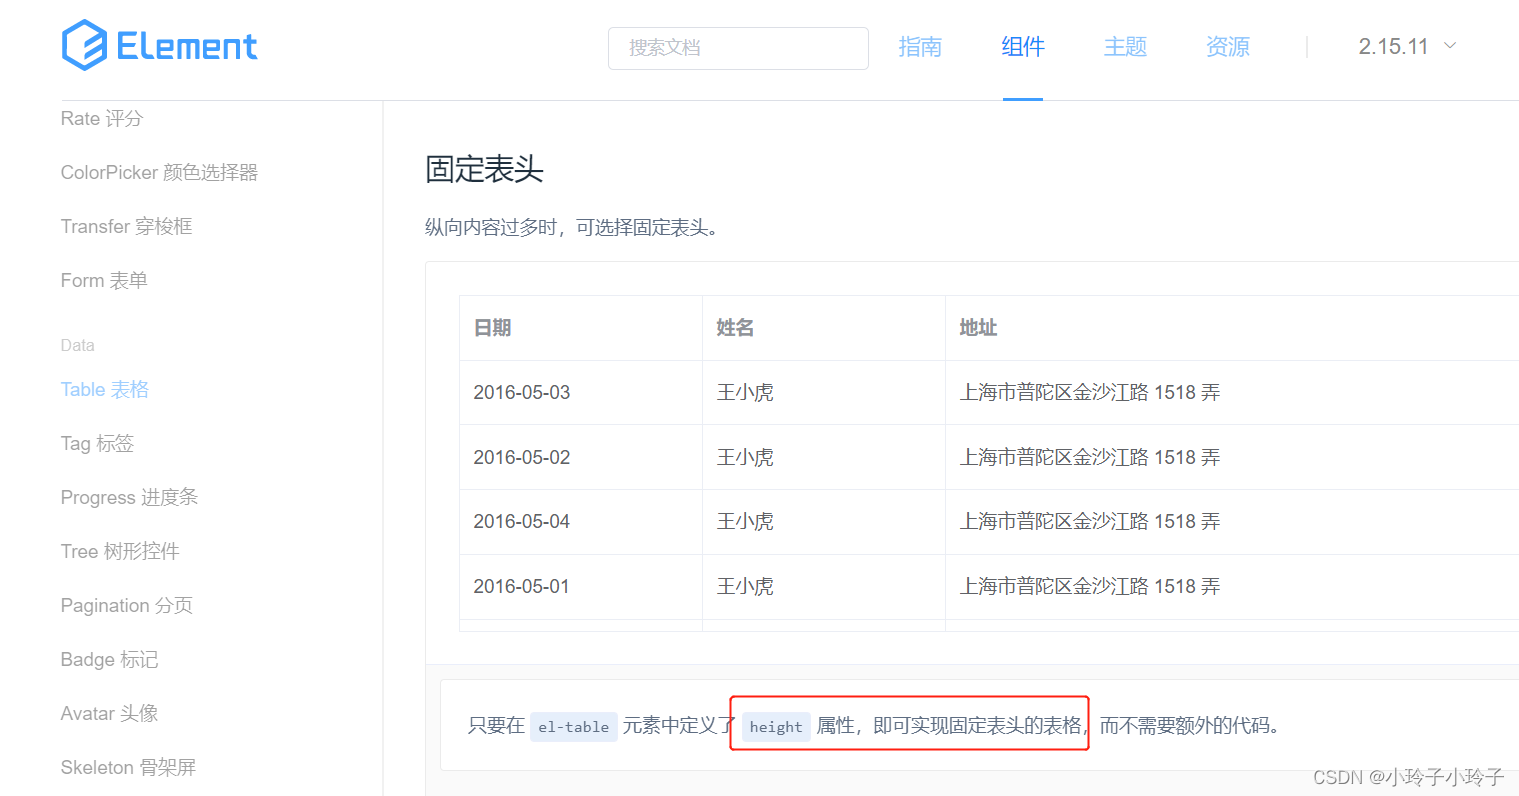
Task: Click address cell in 2016-05-01 row
Action: tap(1090, 586)
